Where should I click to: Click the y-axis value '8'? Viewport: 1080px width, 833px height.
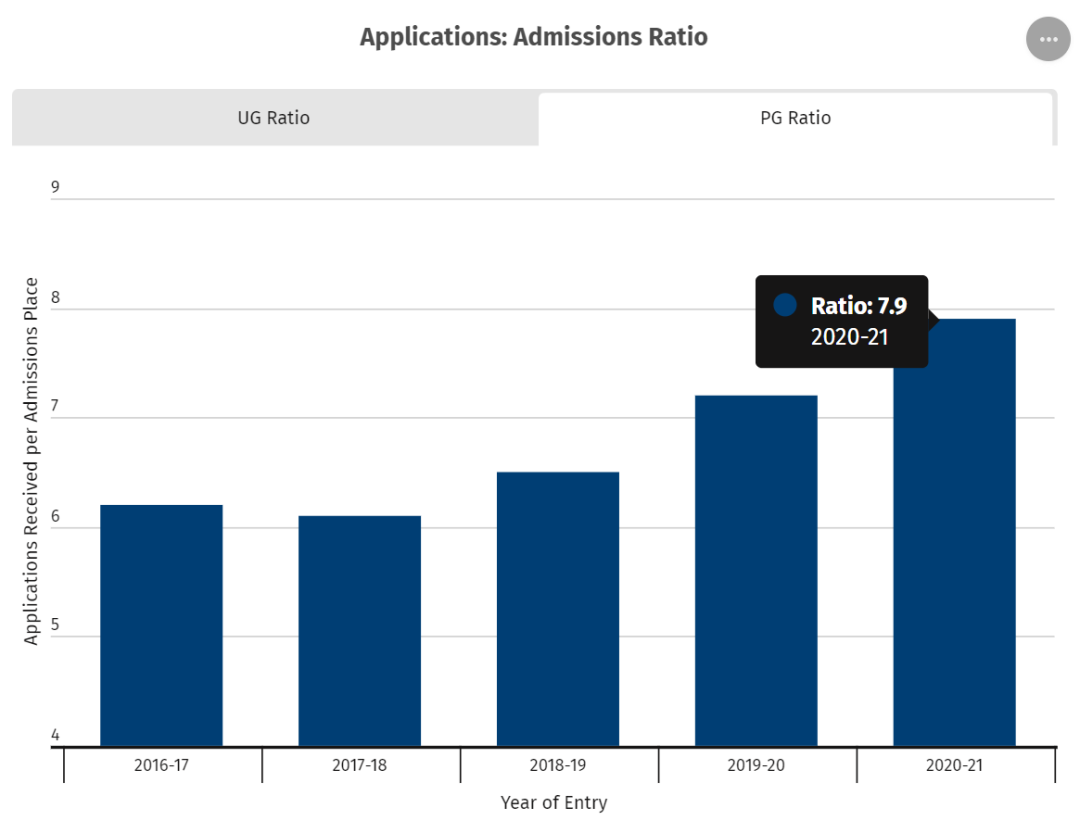[55, 297]
